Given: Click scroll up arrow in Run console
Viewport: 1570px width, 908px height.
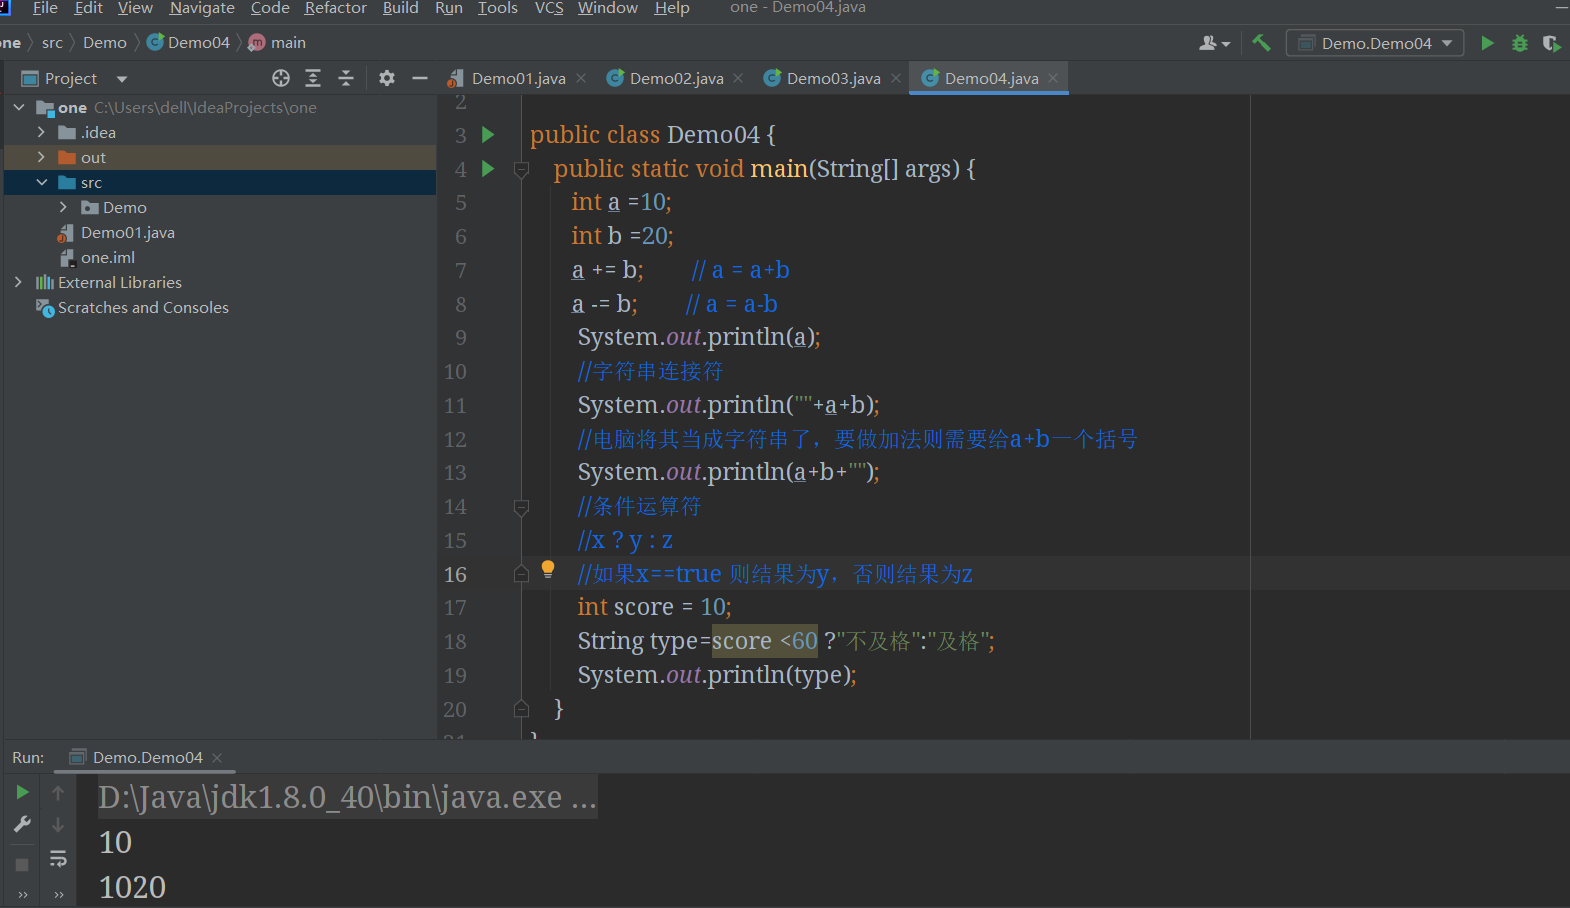Looking at the screenshot, I should click(58, 792).
